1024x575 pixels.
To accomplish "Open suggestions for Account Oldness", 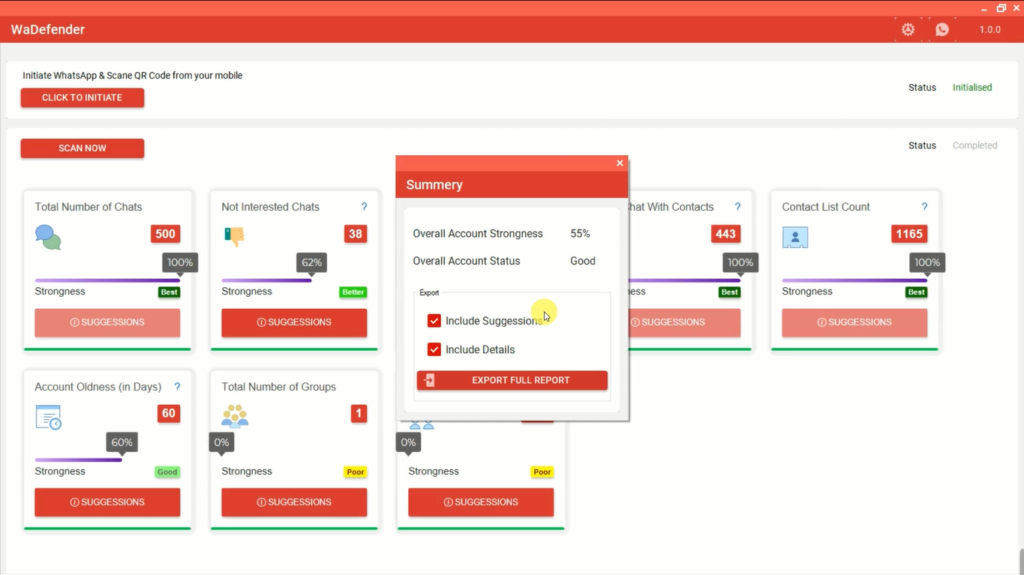I will 107,502.
